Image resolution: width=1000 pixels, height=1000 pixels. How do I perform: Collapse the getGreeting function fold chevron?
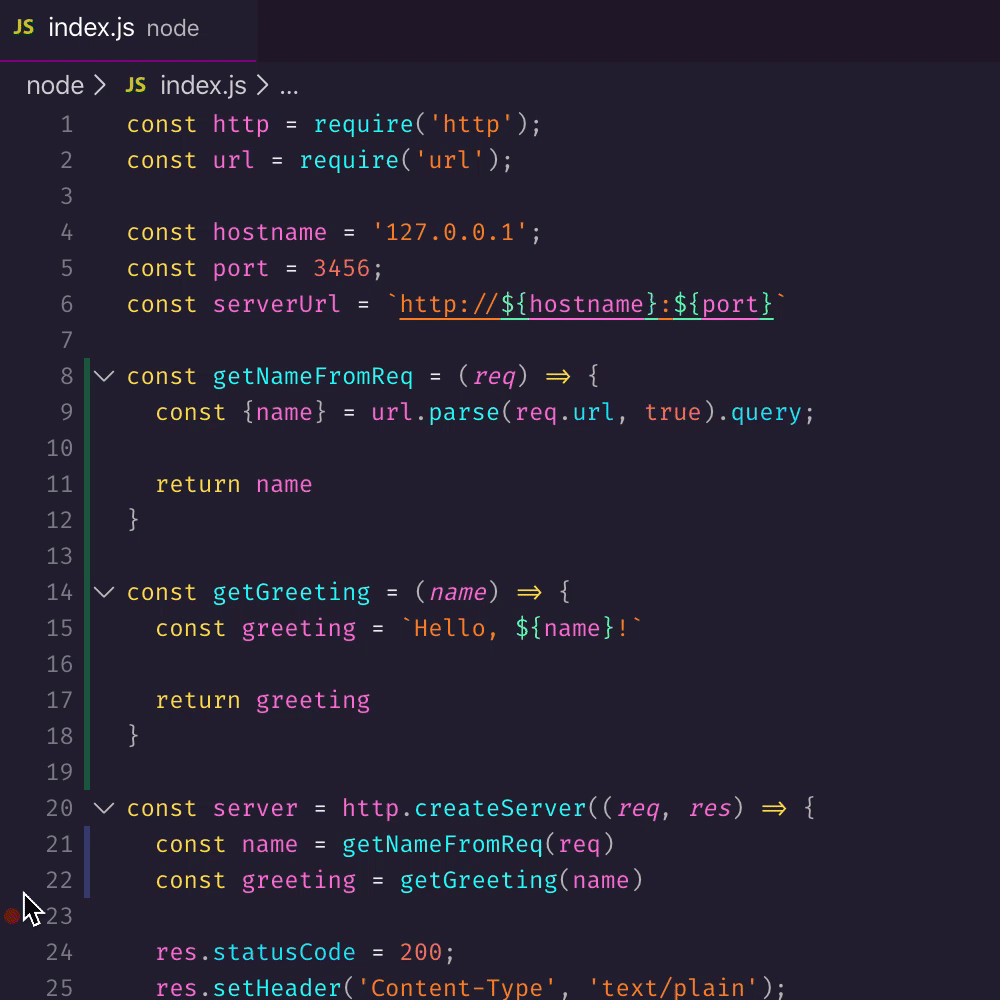pyautogui.click(x=104, y=592)
